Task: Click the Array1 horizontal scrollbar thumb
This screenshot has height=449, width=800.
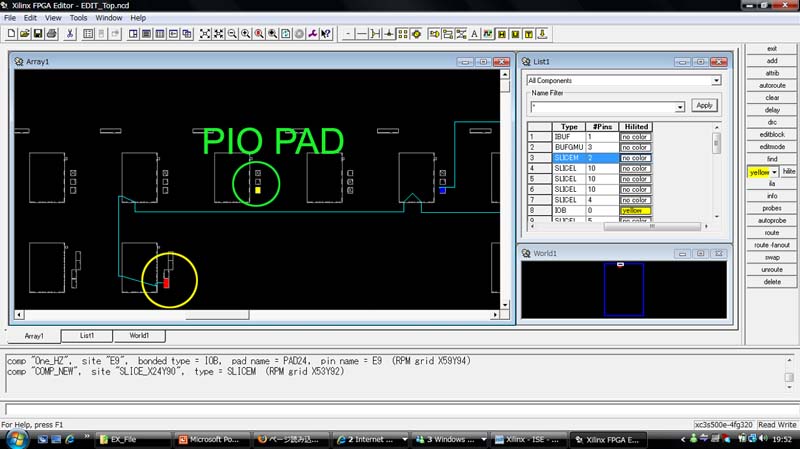Action: (217, 315)
